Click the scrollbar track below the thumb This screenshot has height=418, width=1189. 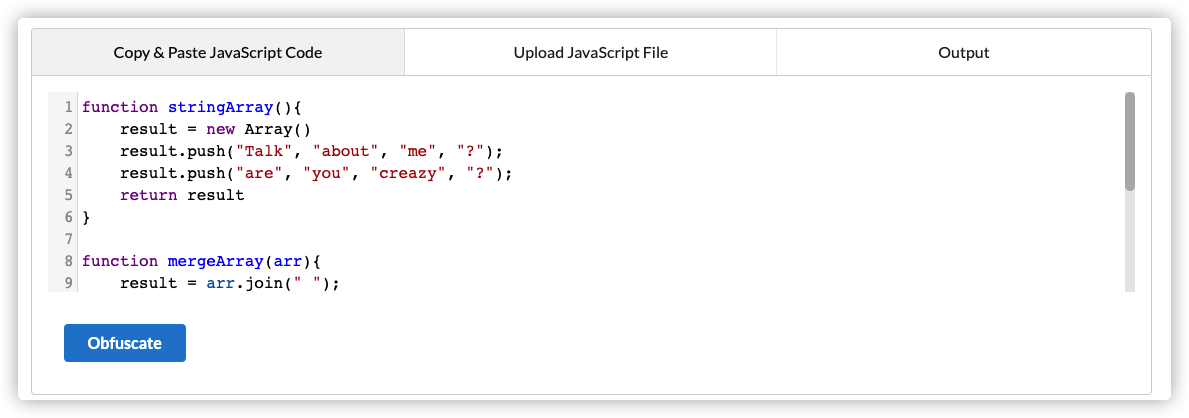1129,240
